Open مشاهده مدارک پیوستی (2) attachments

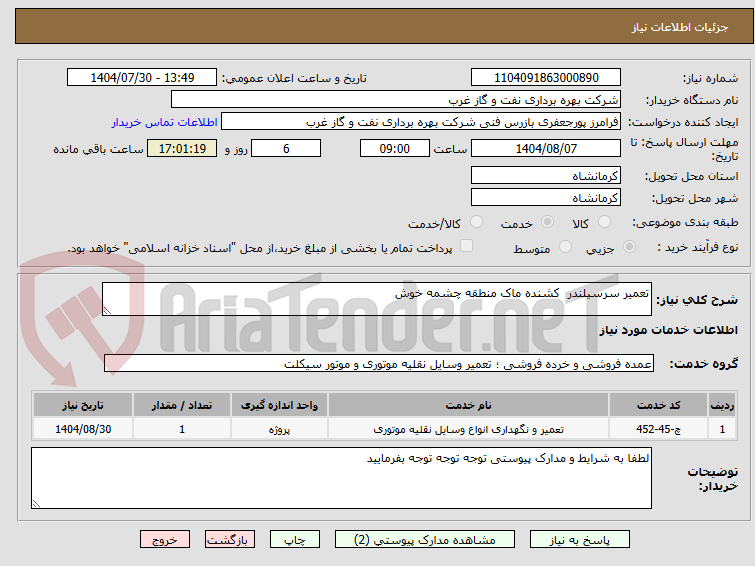coord(424,540)
